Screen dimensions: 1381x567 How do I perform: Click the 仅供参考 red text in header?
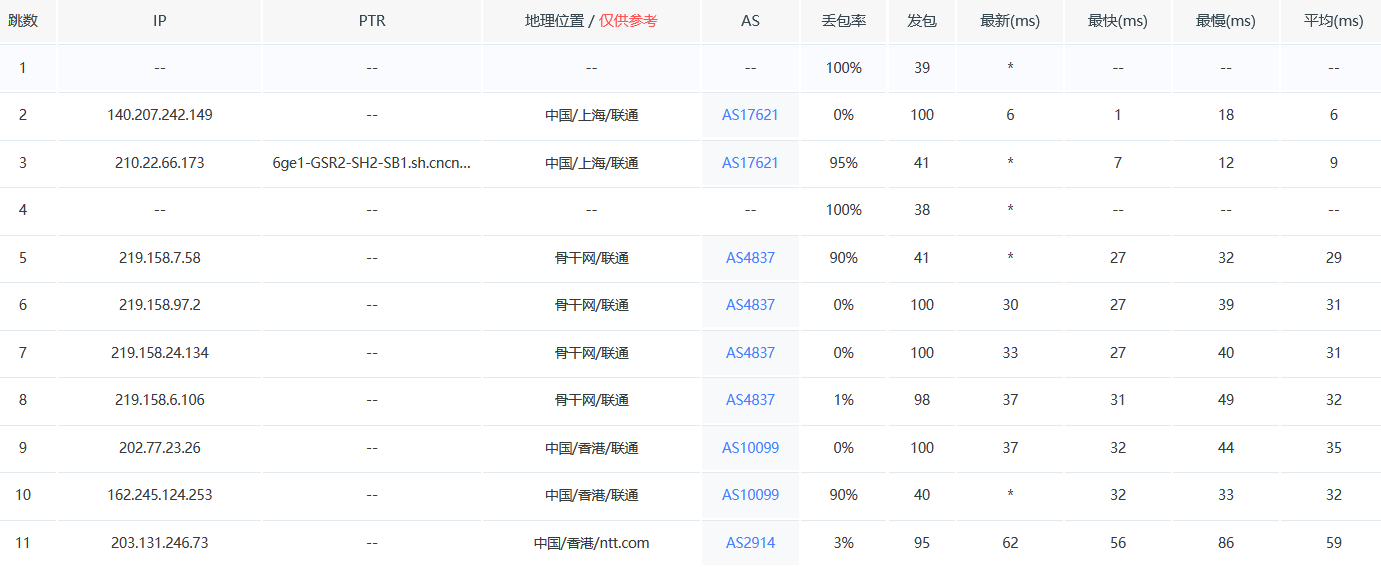point(628,21)
